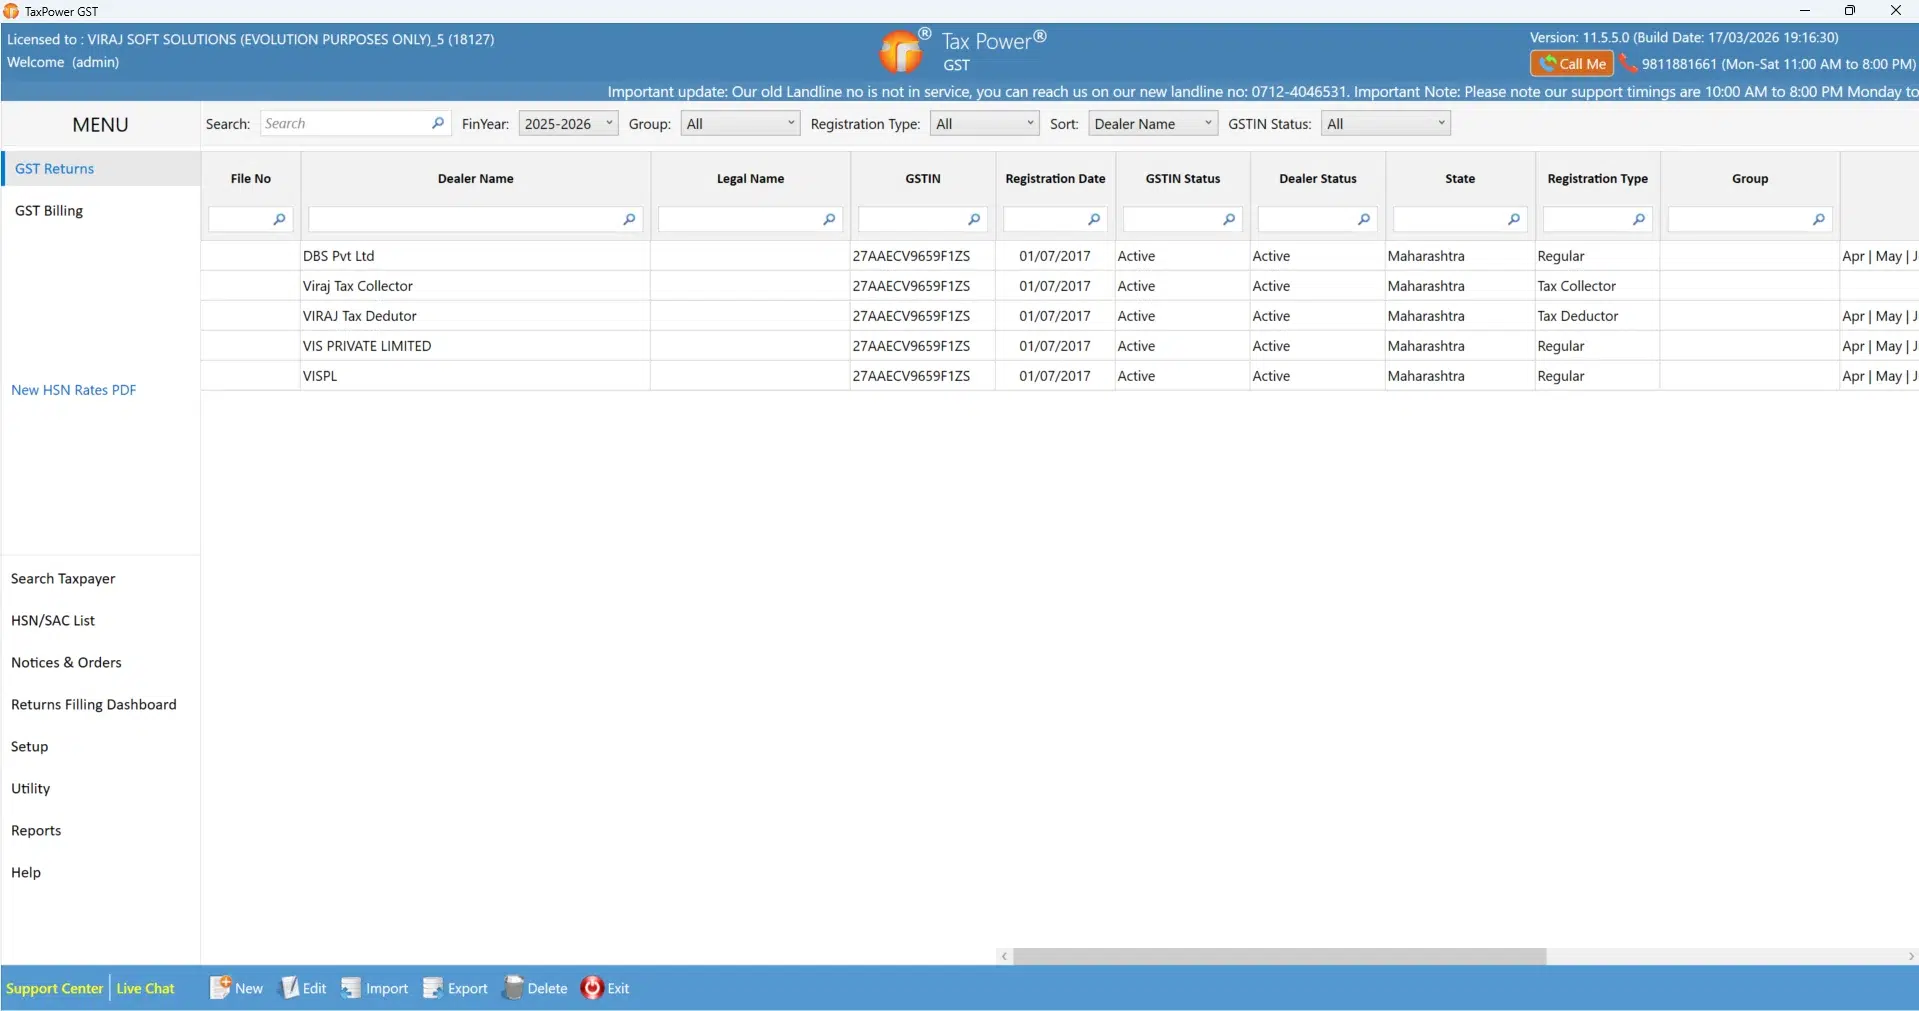Click the red Exit power icon
This screenshot has width=1919, height=1011.
click(592, 988)
